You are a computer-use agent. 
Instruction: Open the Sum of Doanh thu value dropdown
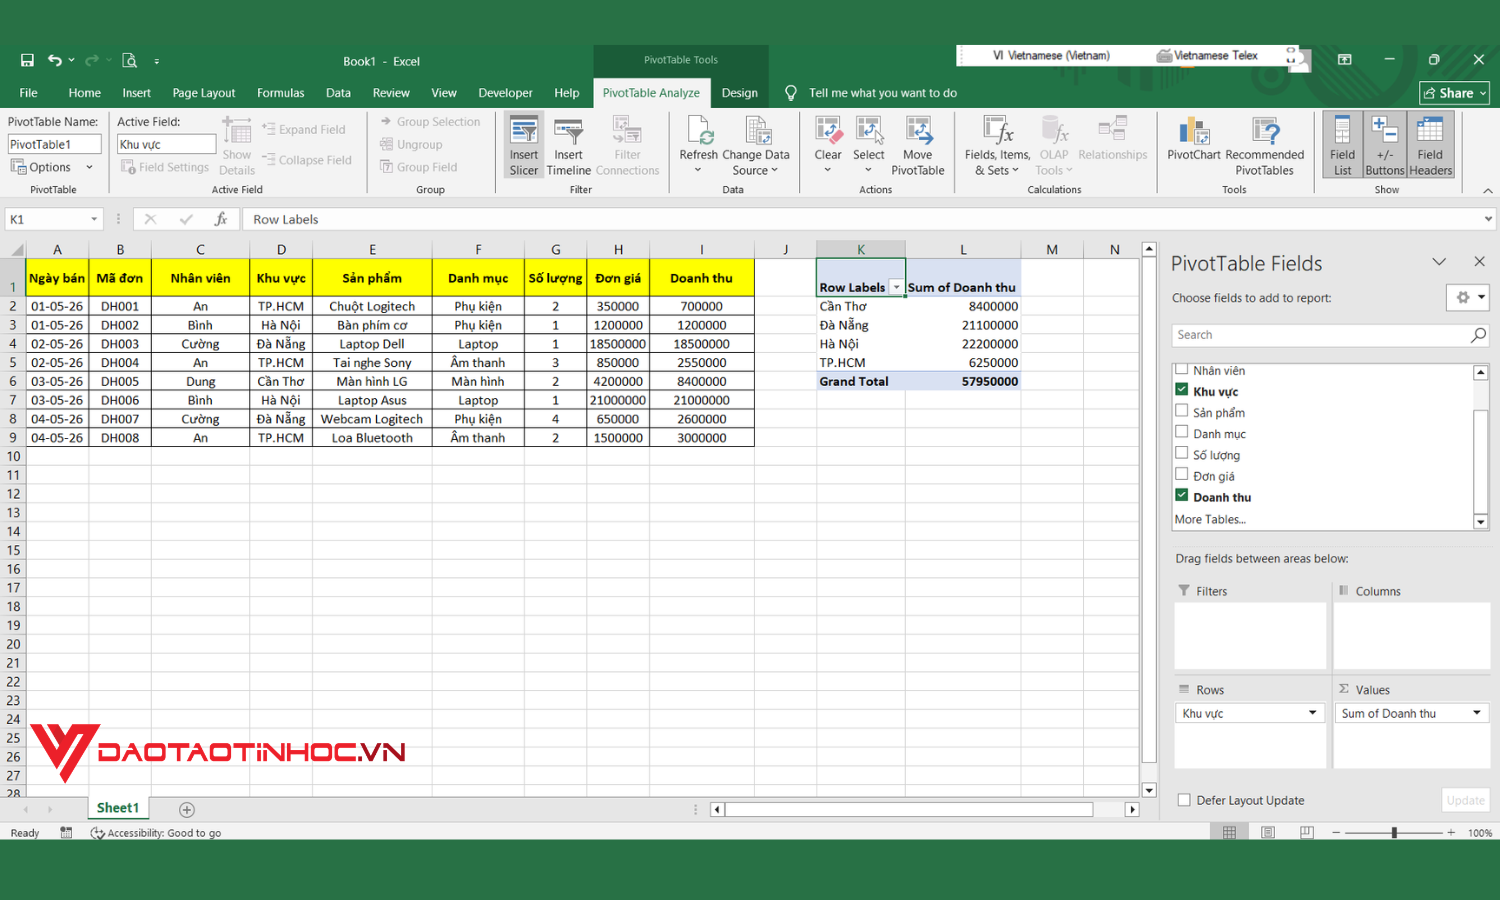1477,713
